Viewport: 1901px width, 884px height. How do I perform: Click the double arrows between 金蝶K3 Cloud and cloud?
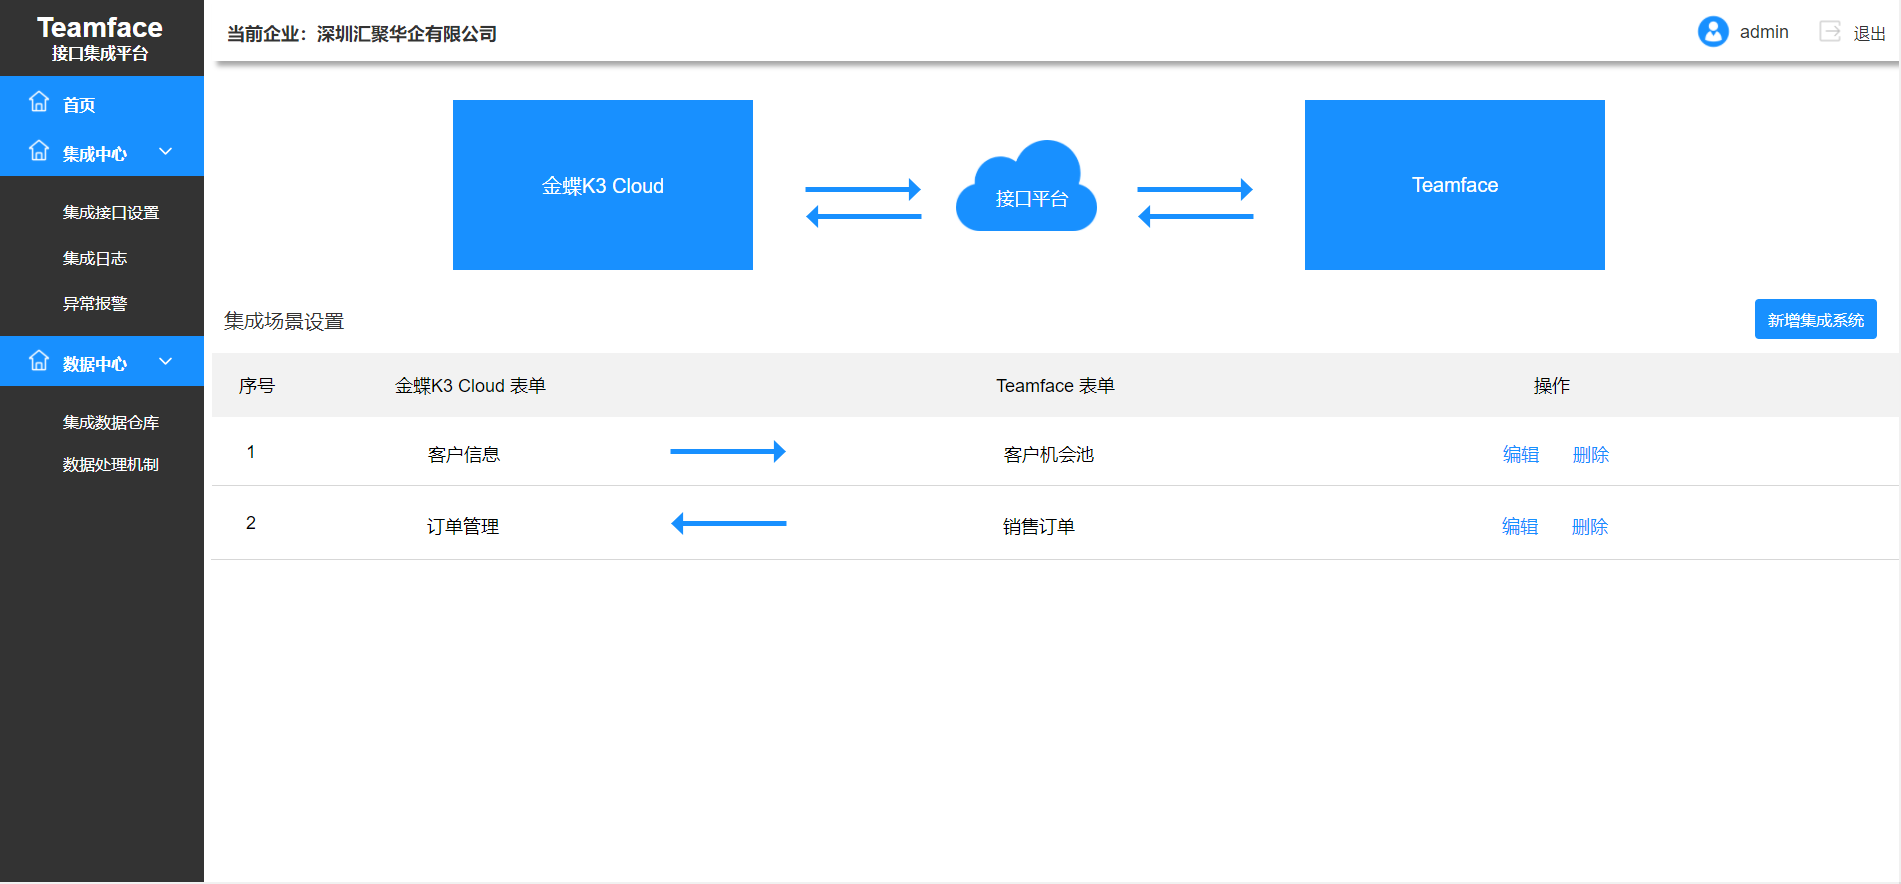[863, 203]
